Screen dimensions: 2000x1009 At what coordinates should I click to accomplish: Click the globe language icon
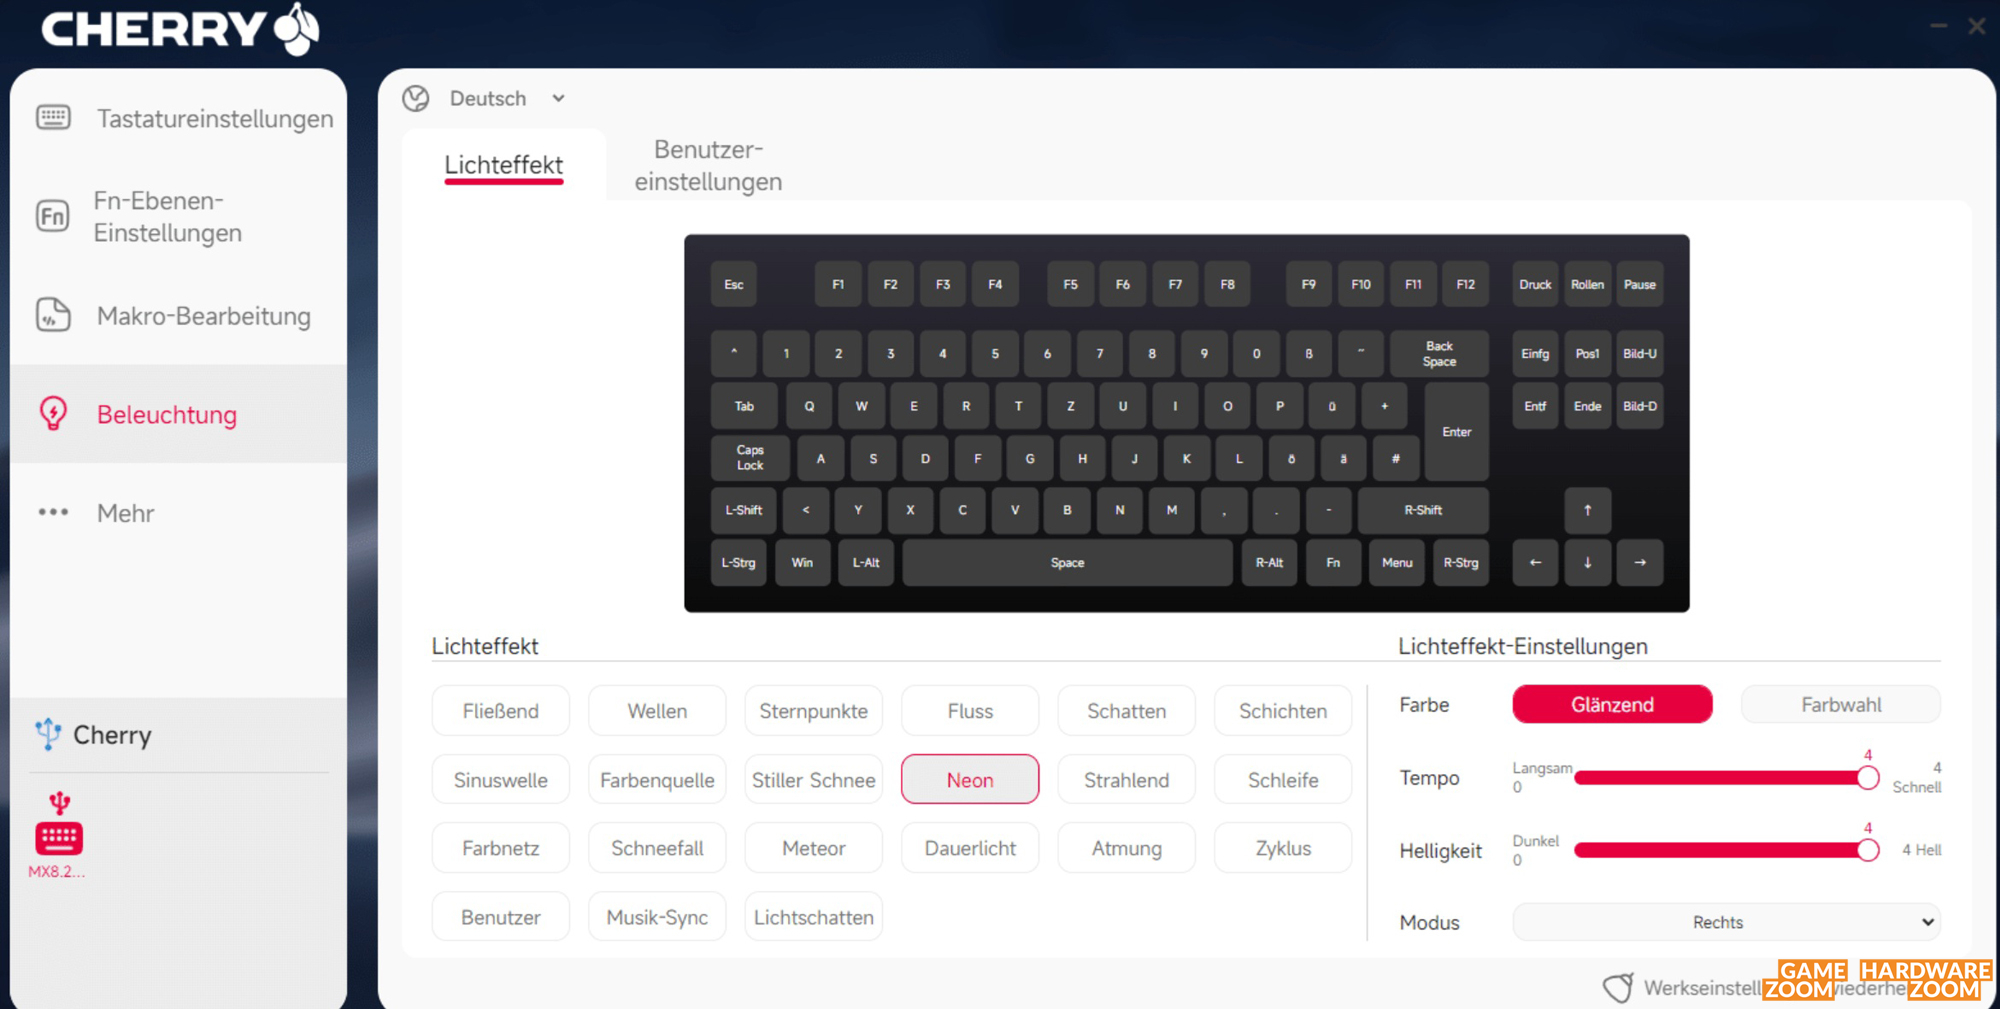416,98
